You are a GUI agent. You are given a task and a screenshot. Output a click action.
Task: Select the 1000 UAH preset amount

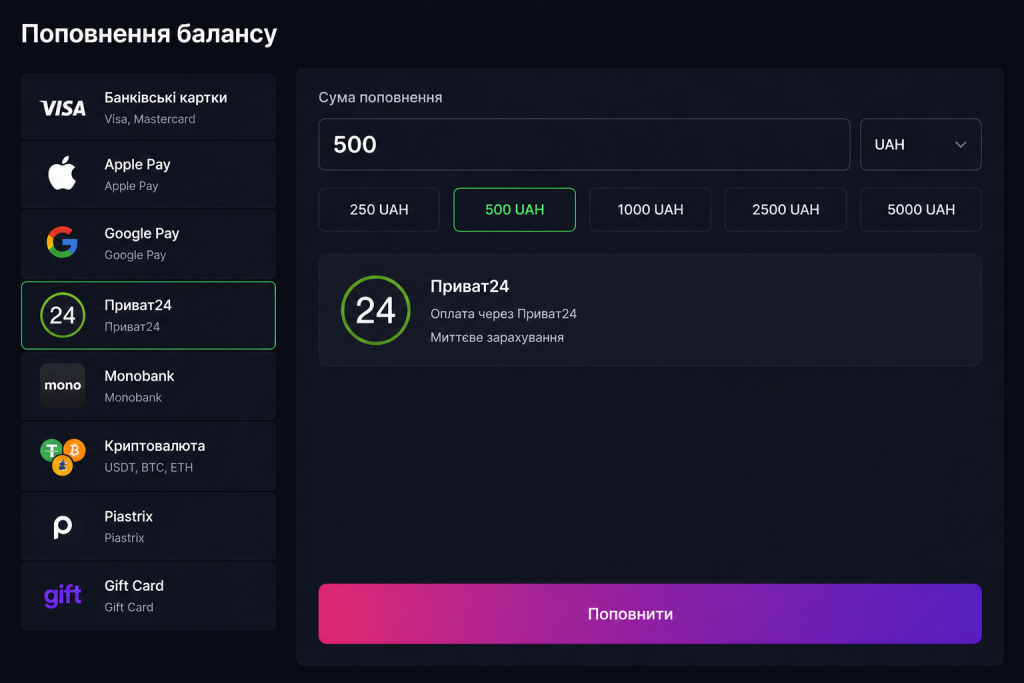click(650, 210)
